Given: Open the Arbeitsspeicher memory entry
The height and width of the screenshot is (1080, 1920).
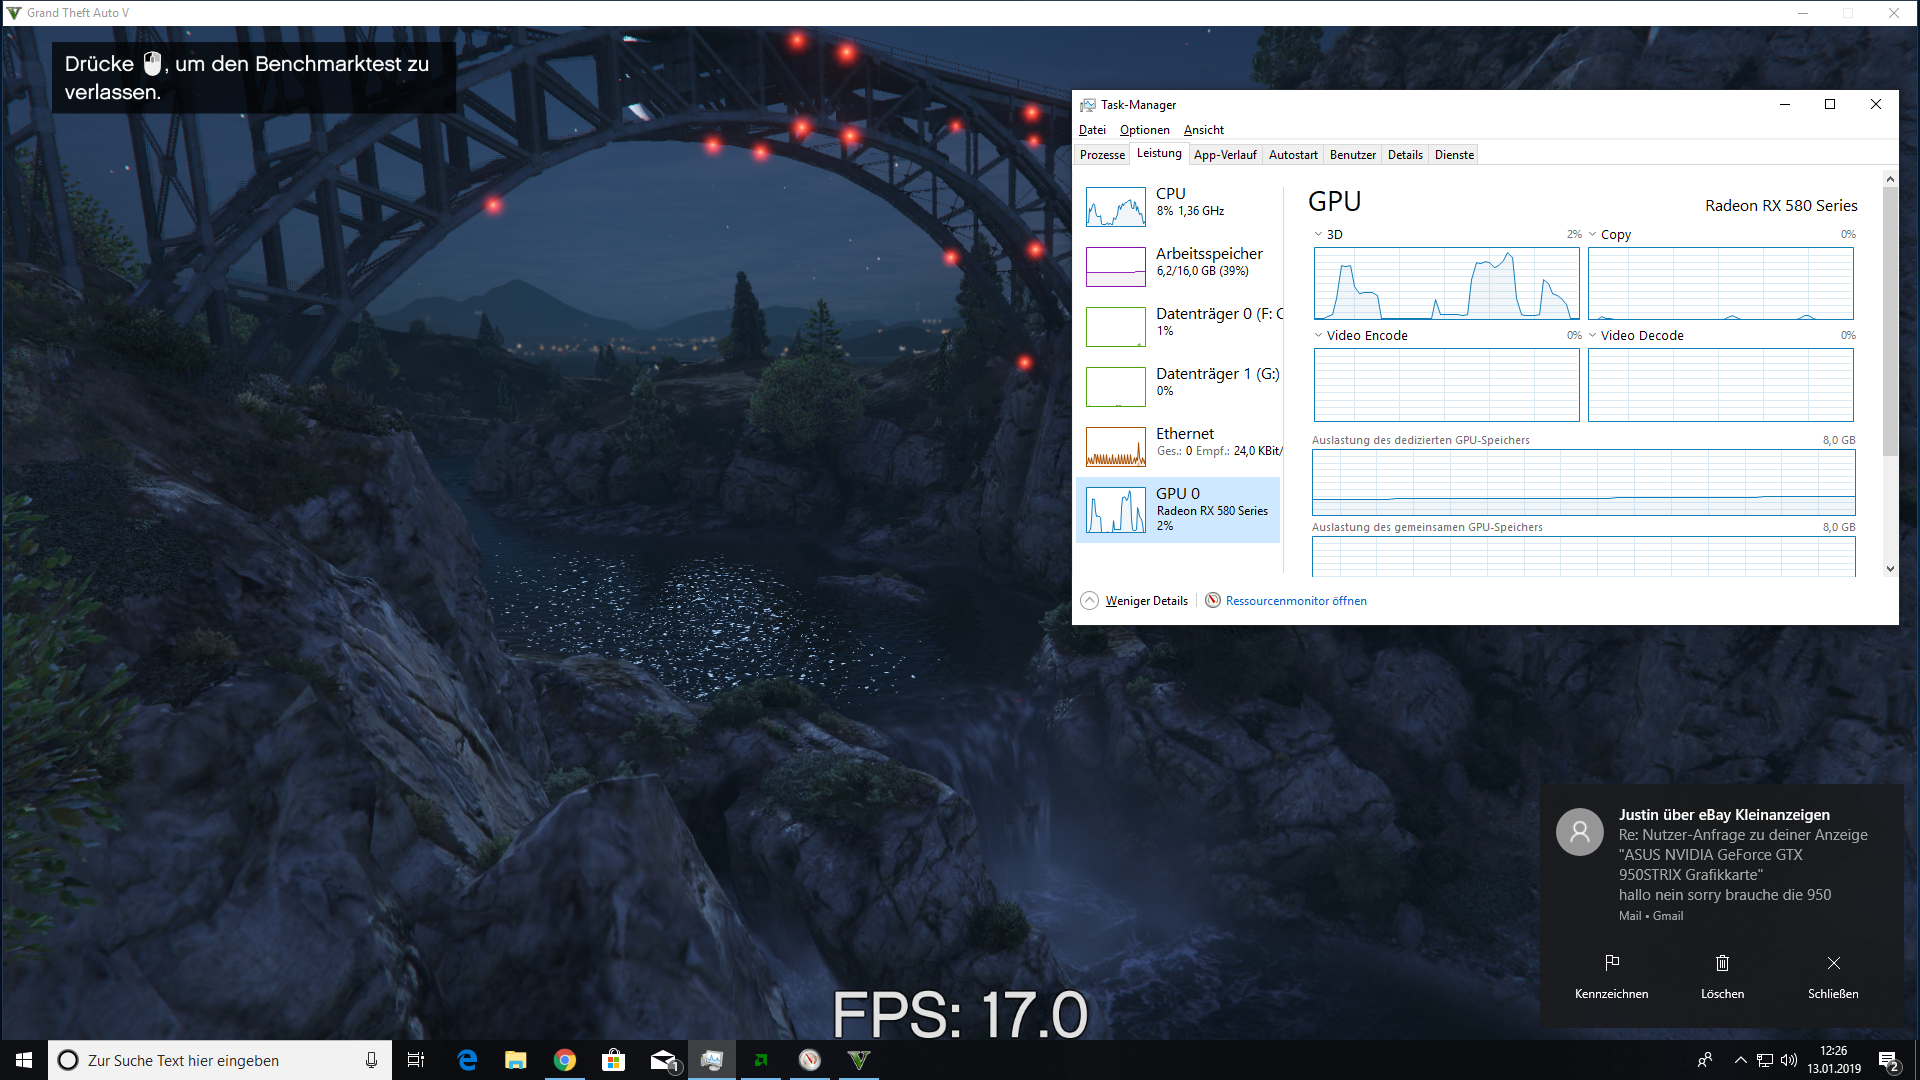Looking at the screenshot, I should tap(1208, 262).
